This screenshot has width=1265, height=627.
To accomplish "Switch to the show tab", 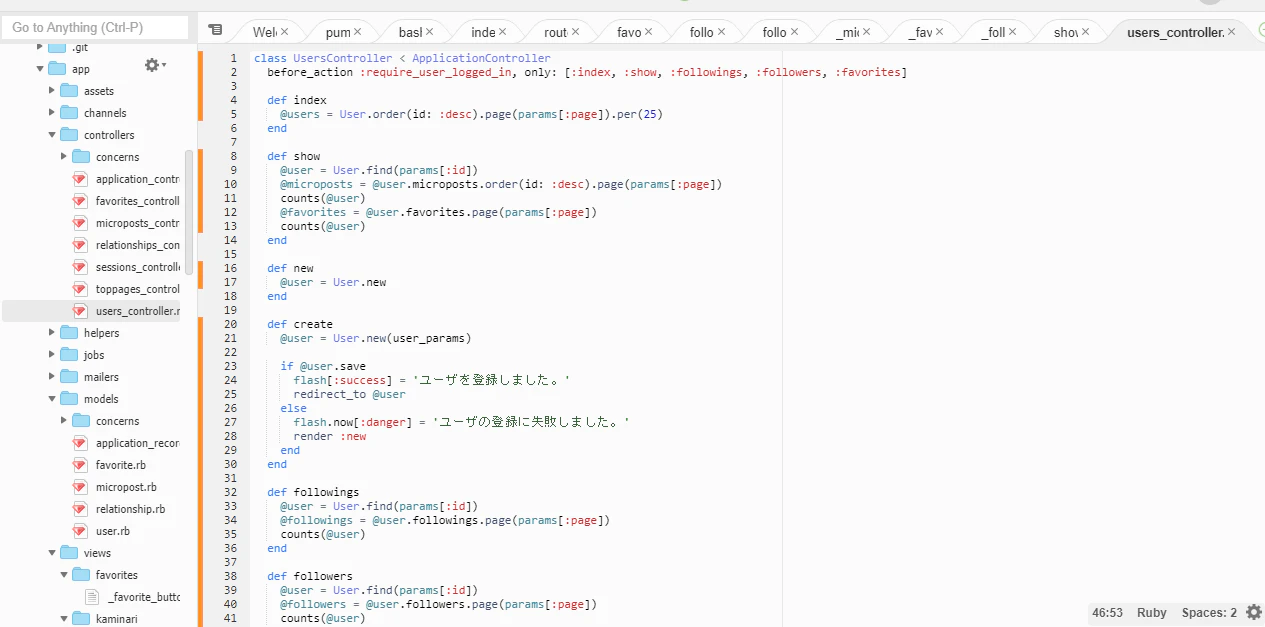I will (1066, 32).
